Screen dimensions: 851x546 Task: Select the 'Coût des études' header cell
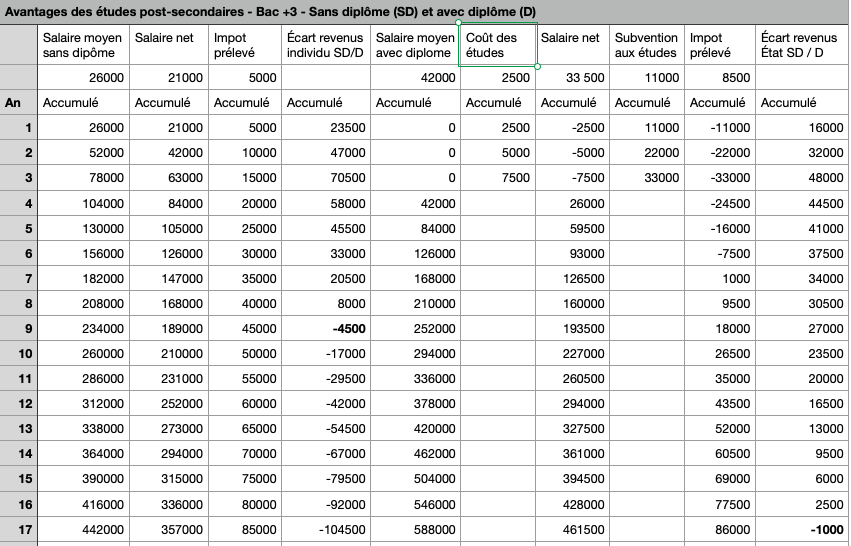click(x=497, y=45)
